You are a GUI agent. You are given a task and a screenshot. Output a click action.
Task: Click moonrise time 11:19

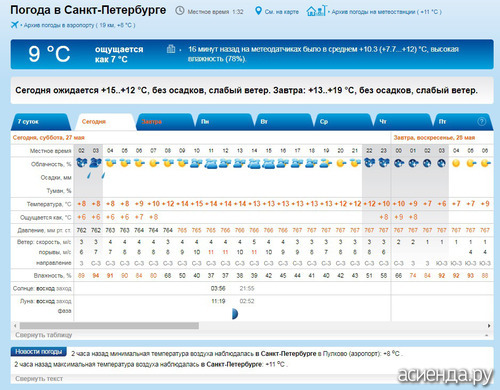pos(218,301)
